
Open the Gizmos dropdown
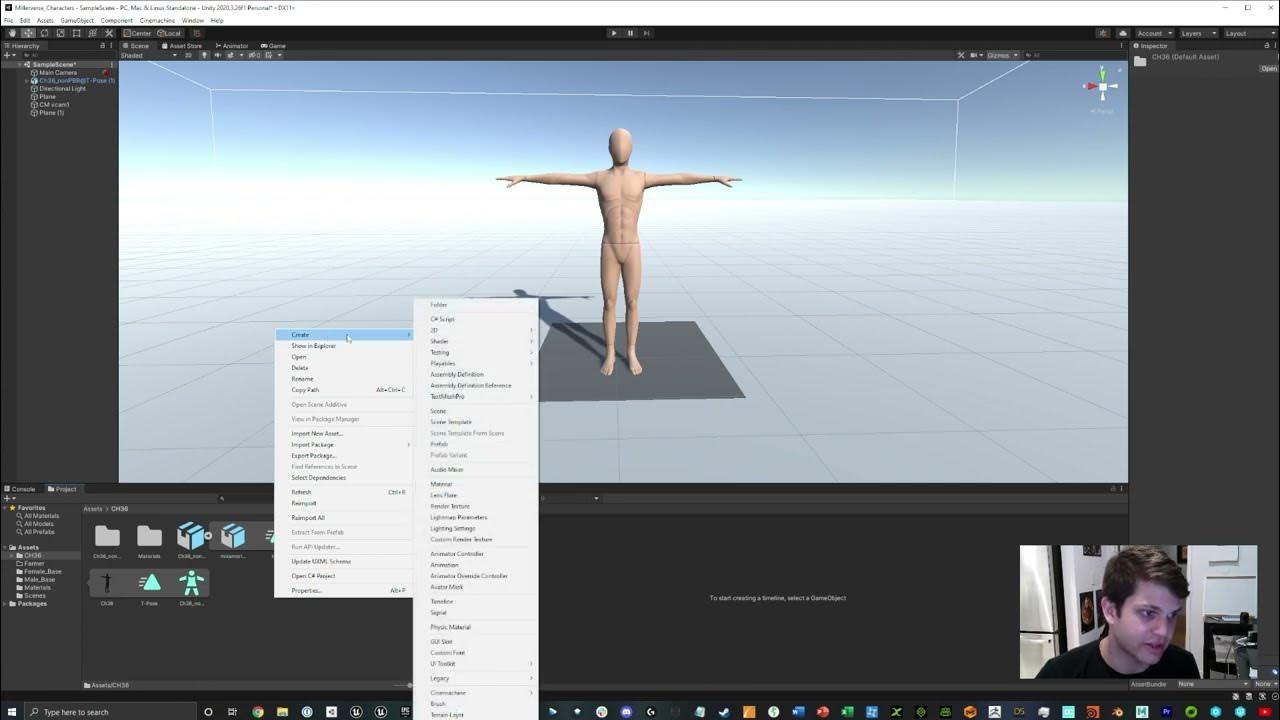1002,55
